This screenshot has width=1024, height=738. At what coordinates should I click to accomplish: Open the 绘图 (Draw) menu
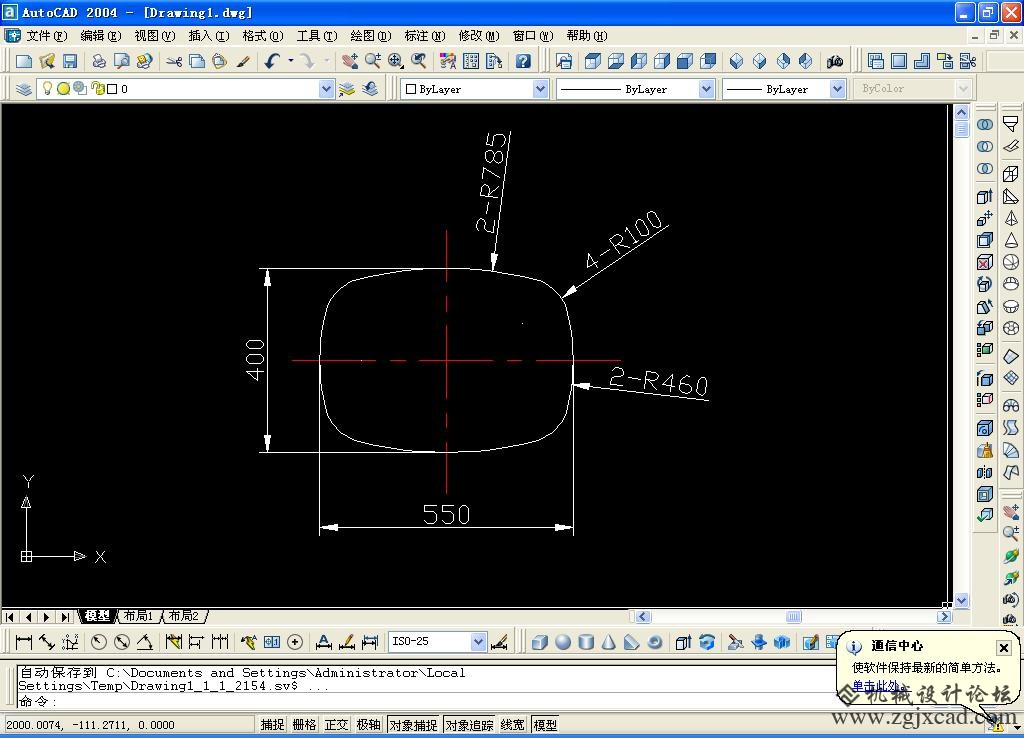pos(370,36)
